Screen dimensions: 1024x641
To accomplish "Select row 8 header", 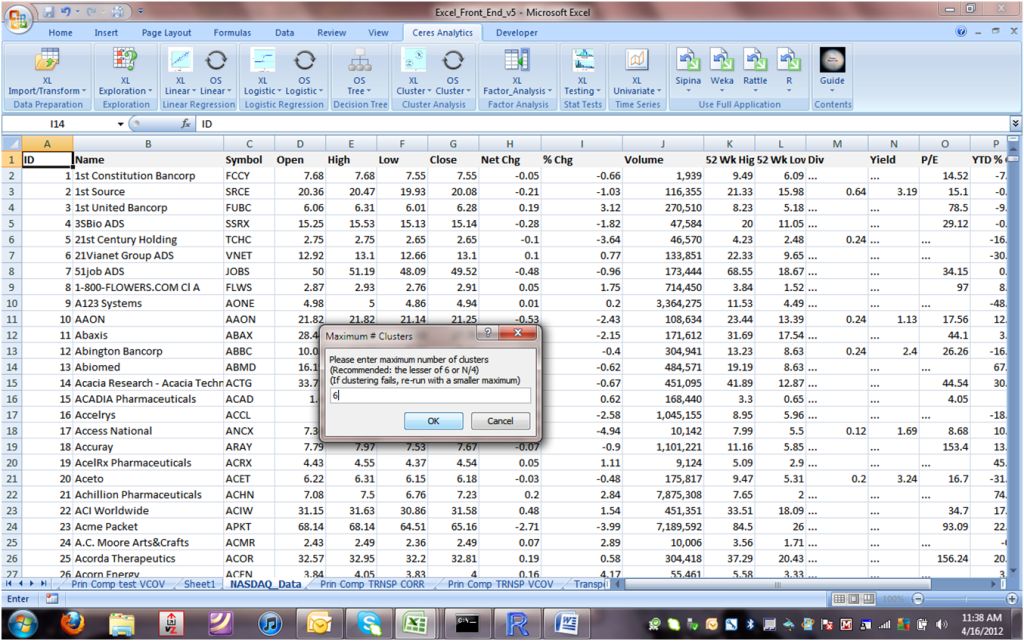I will 11,272.
